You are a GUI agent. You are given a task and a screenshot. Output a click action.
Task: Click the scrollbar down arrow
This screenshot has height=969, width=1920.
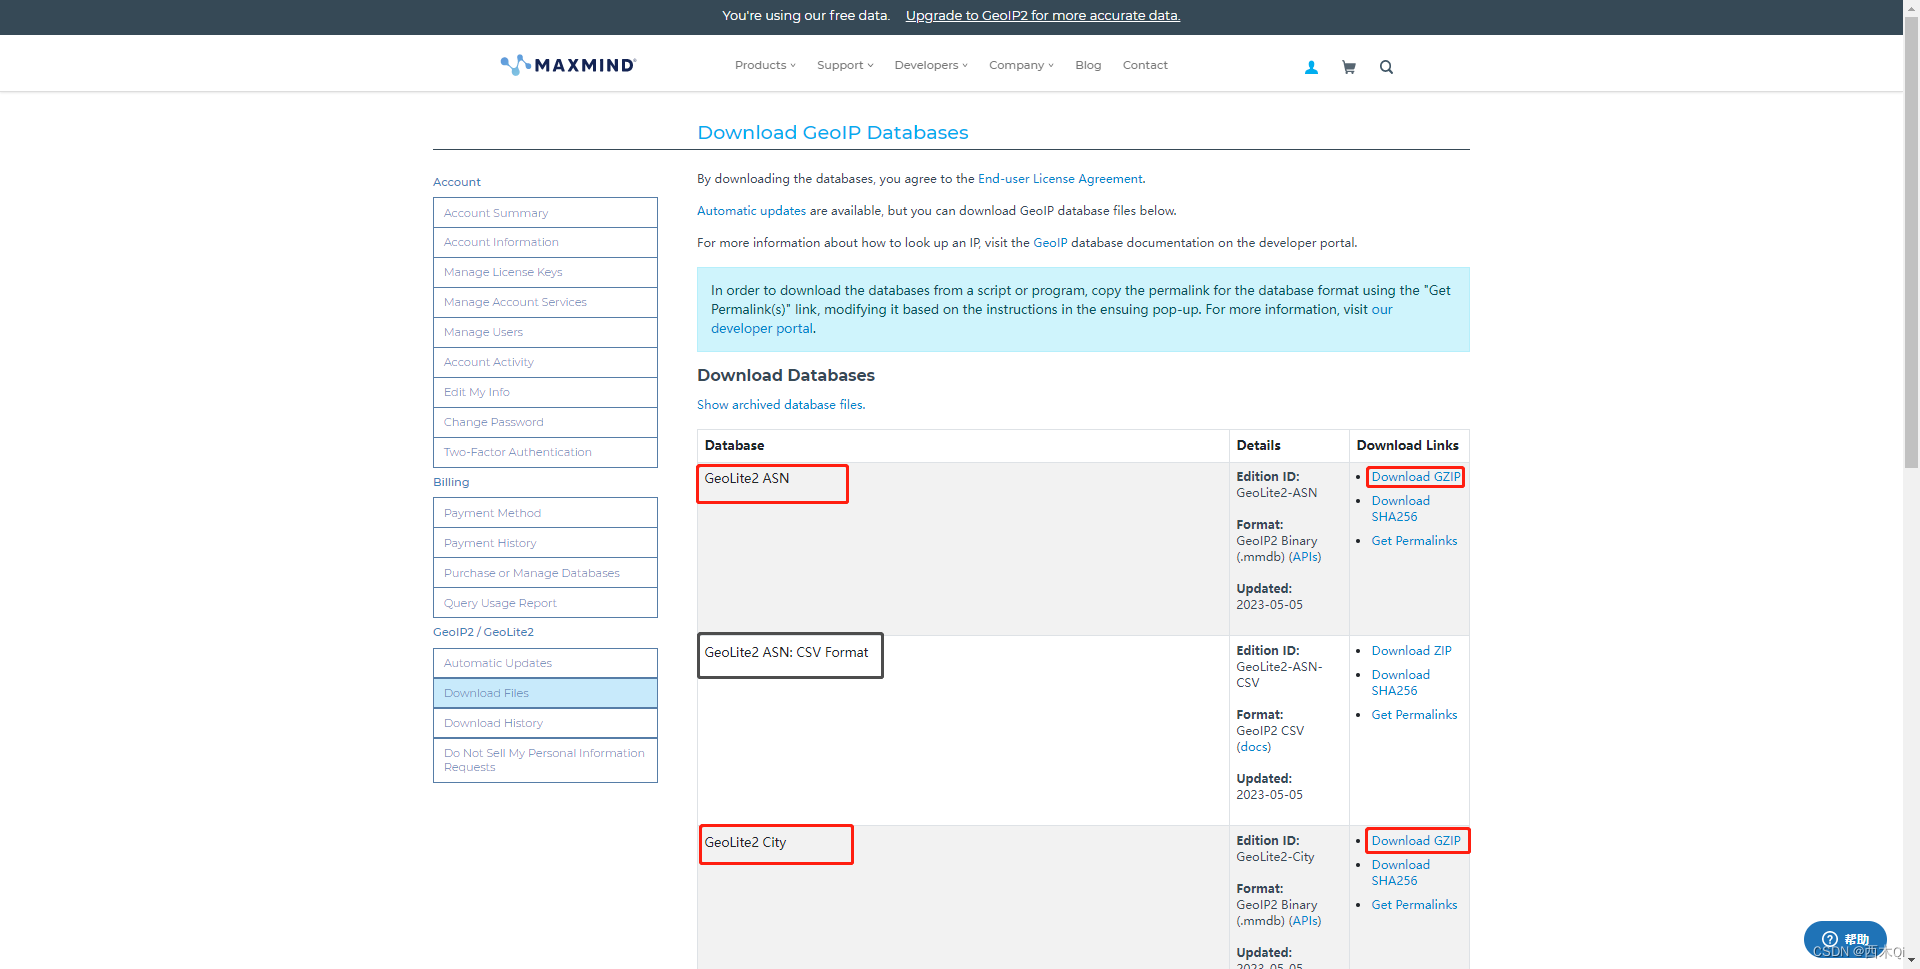(x=1911, y=961)
